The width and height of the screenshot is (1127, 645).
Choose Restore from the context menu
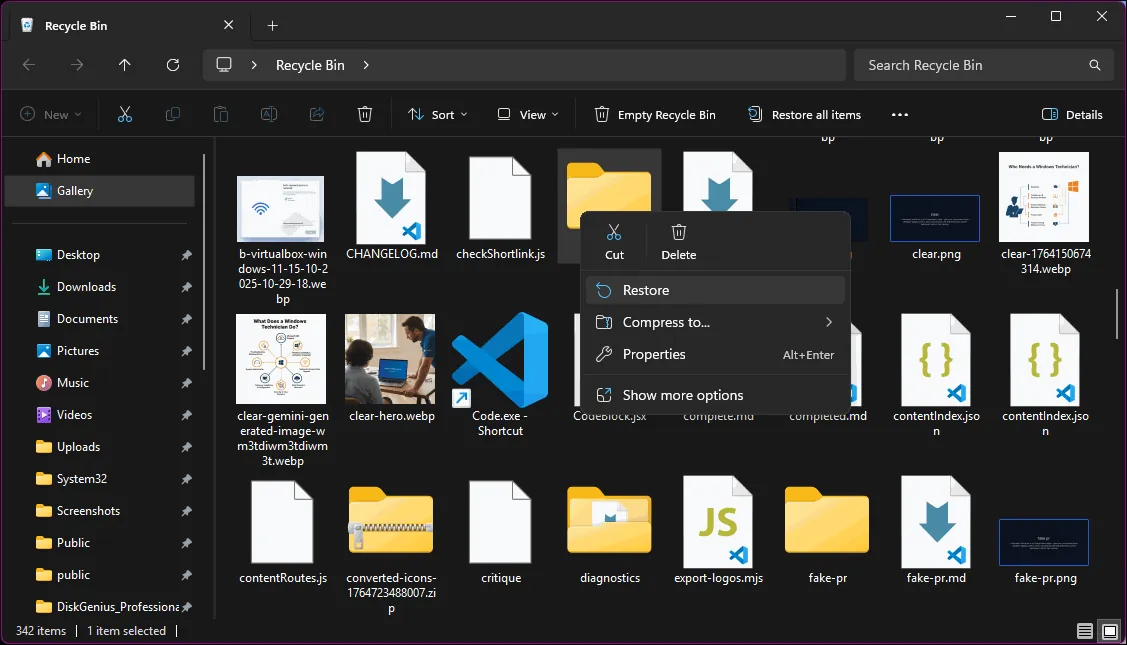(x=647, y=290)
